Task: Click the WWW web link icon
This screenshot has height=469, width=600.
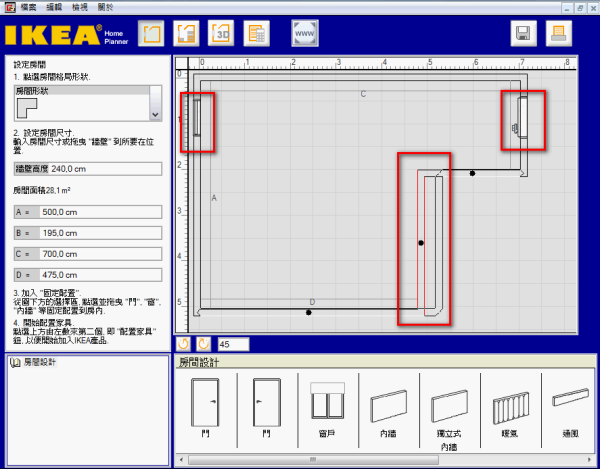Action: pos(305,34)
